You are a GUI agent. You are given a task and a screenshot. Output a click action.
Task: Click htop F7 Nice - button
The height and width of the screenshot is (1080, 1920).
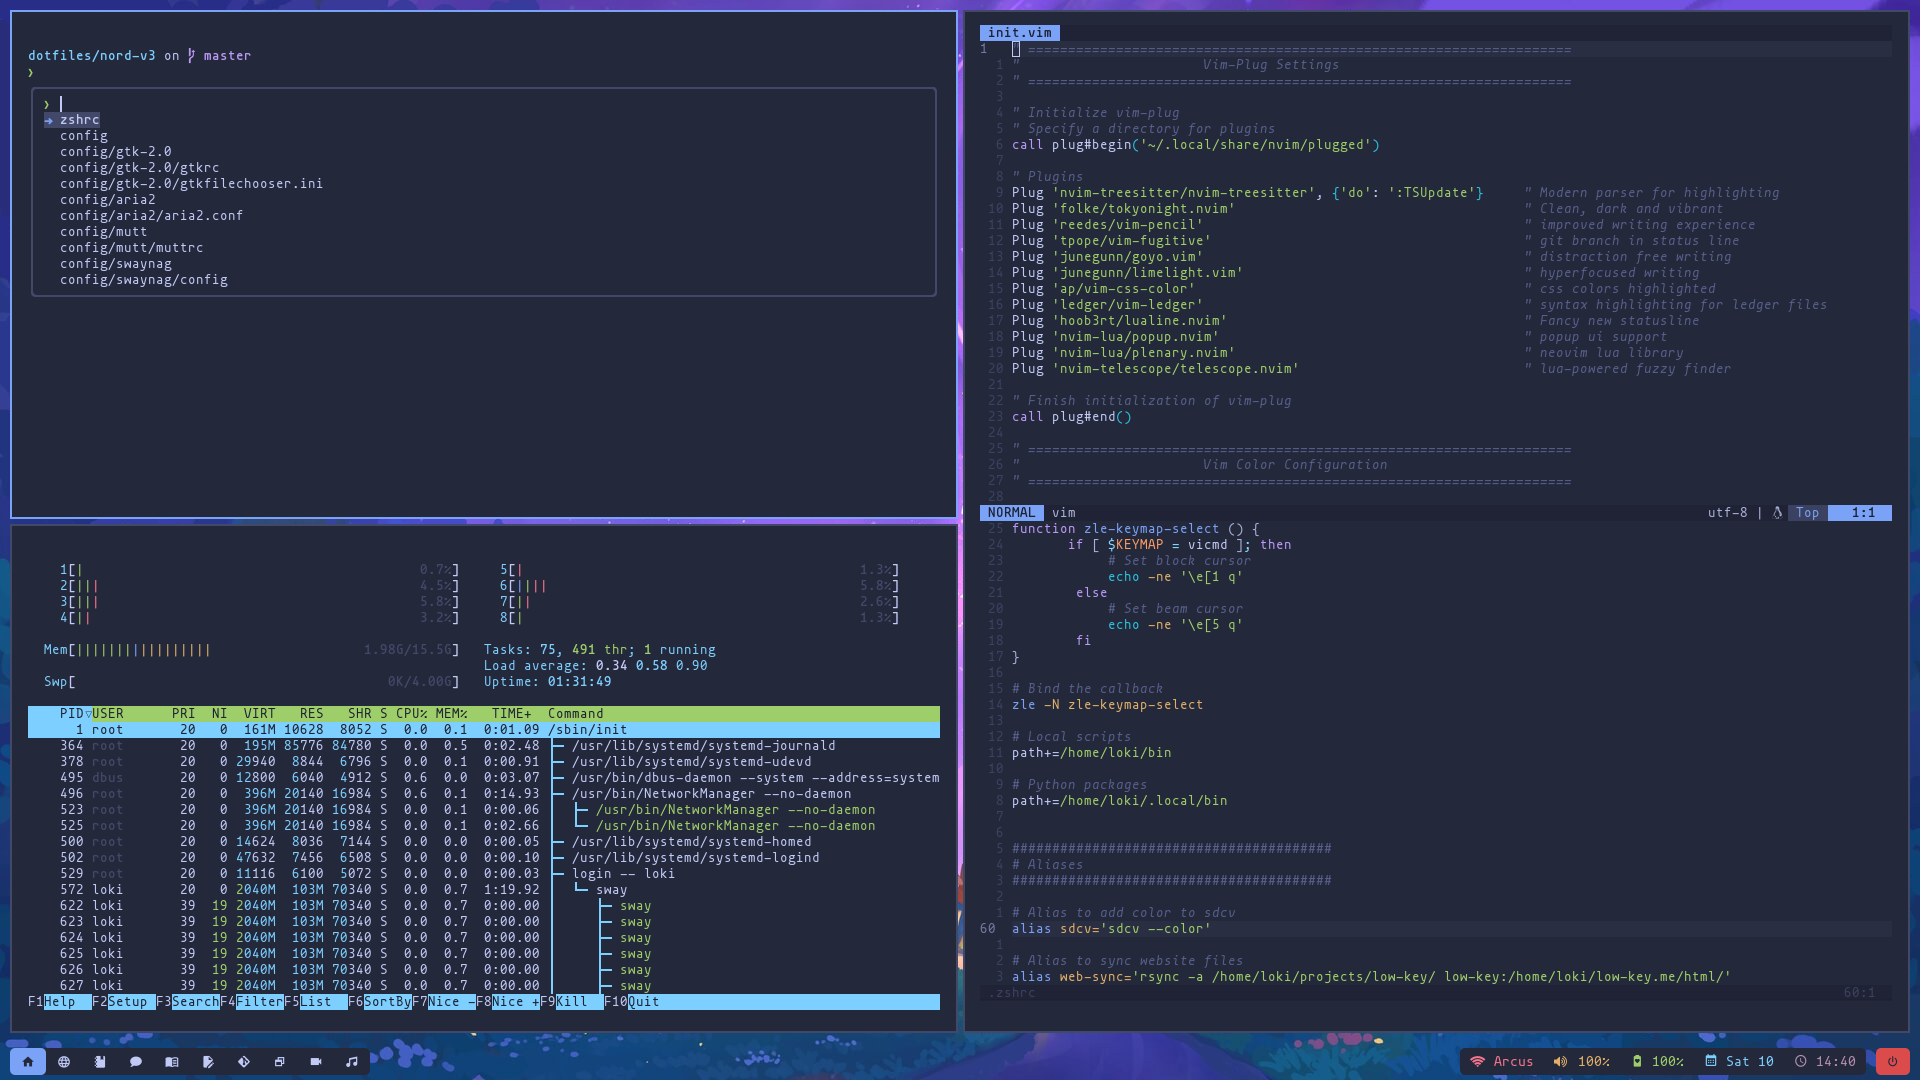pos(444,1002)
